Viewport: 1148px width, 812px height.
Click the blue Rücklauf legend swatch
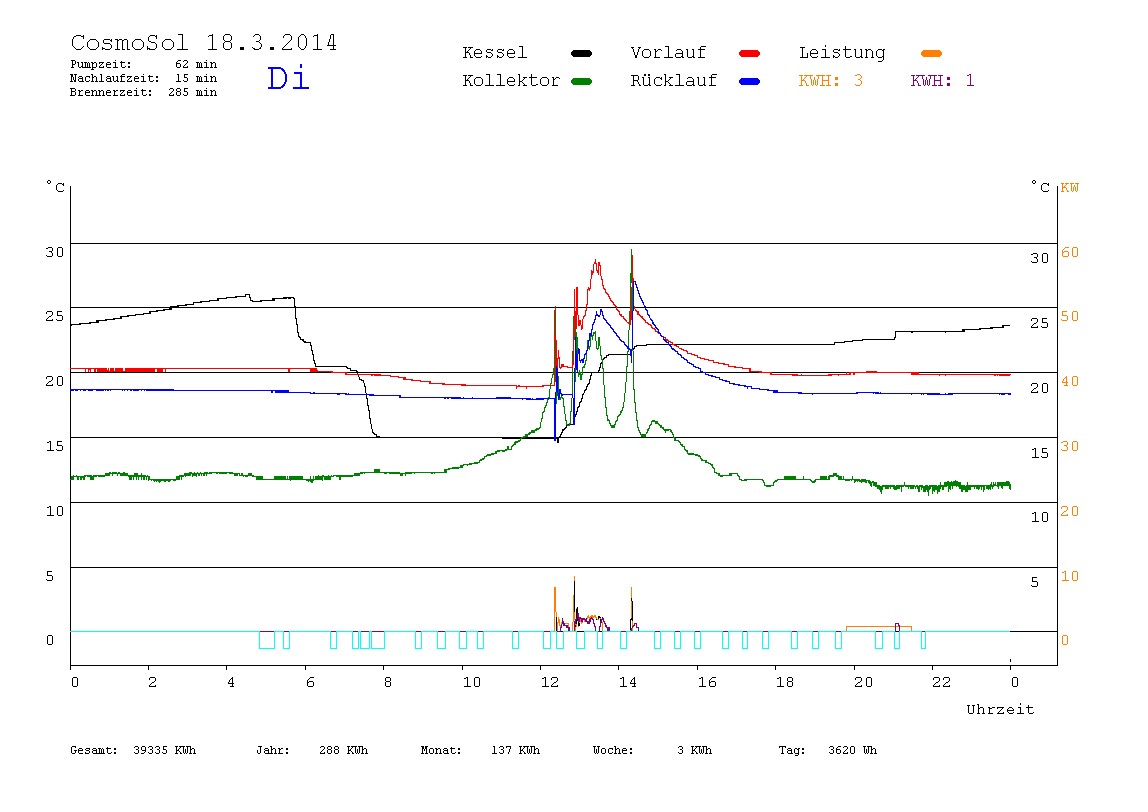[x=750, y=81]
